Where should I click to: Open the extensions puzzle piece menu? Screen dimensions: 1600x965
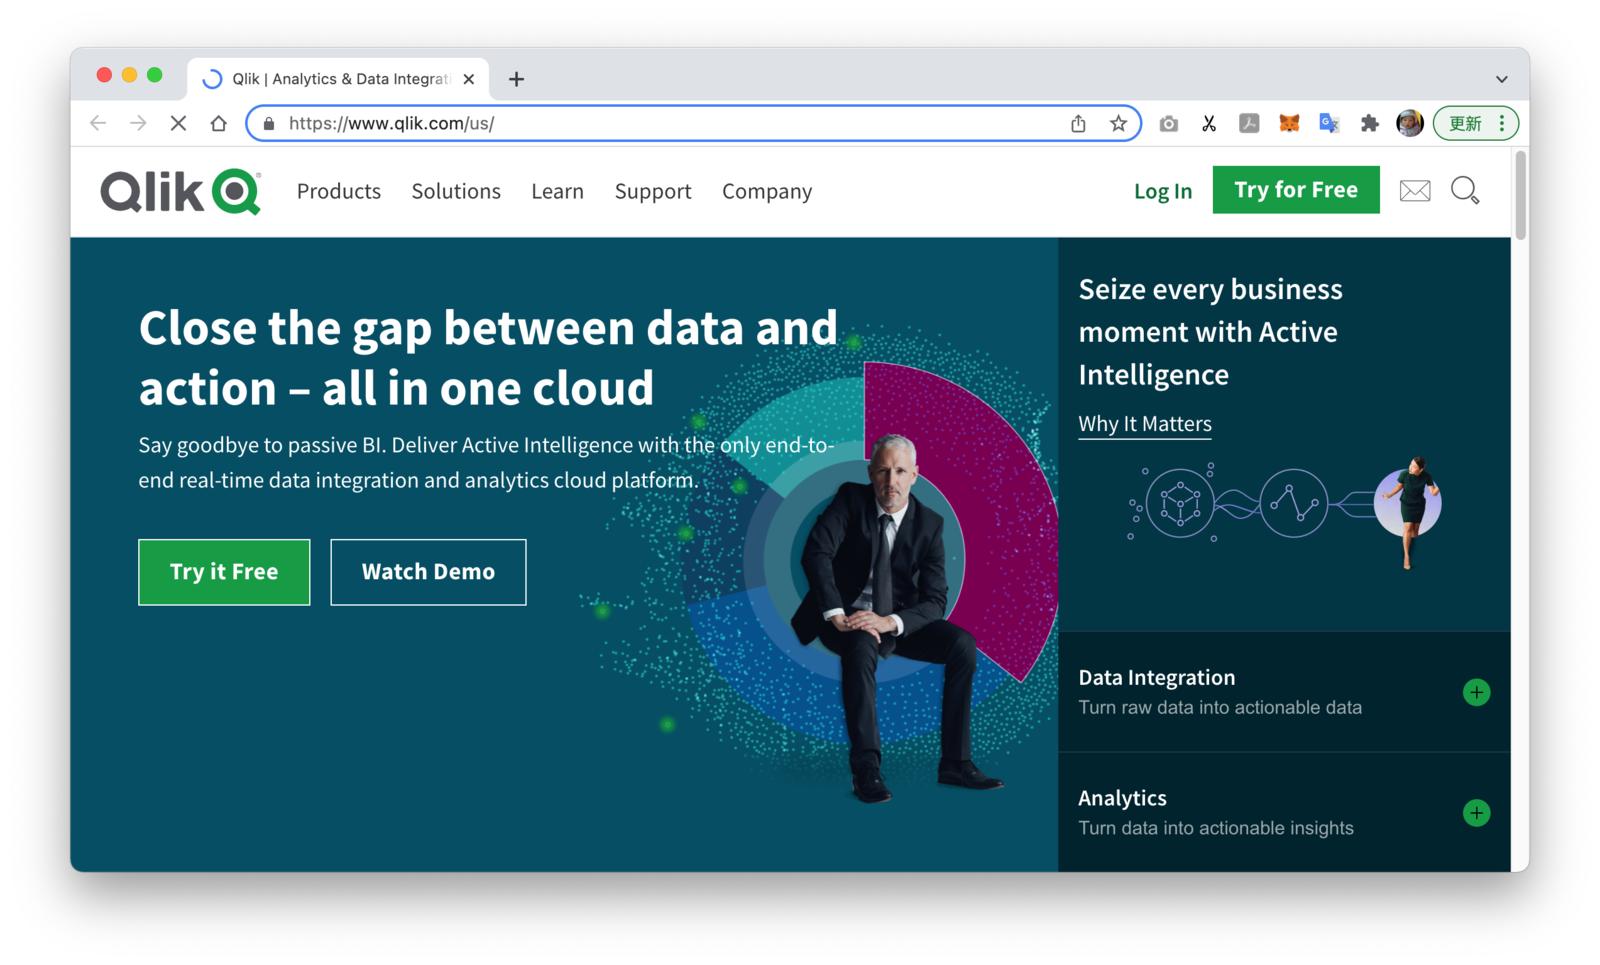click(1369, 123)
